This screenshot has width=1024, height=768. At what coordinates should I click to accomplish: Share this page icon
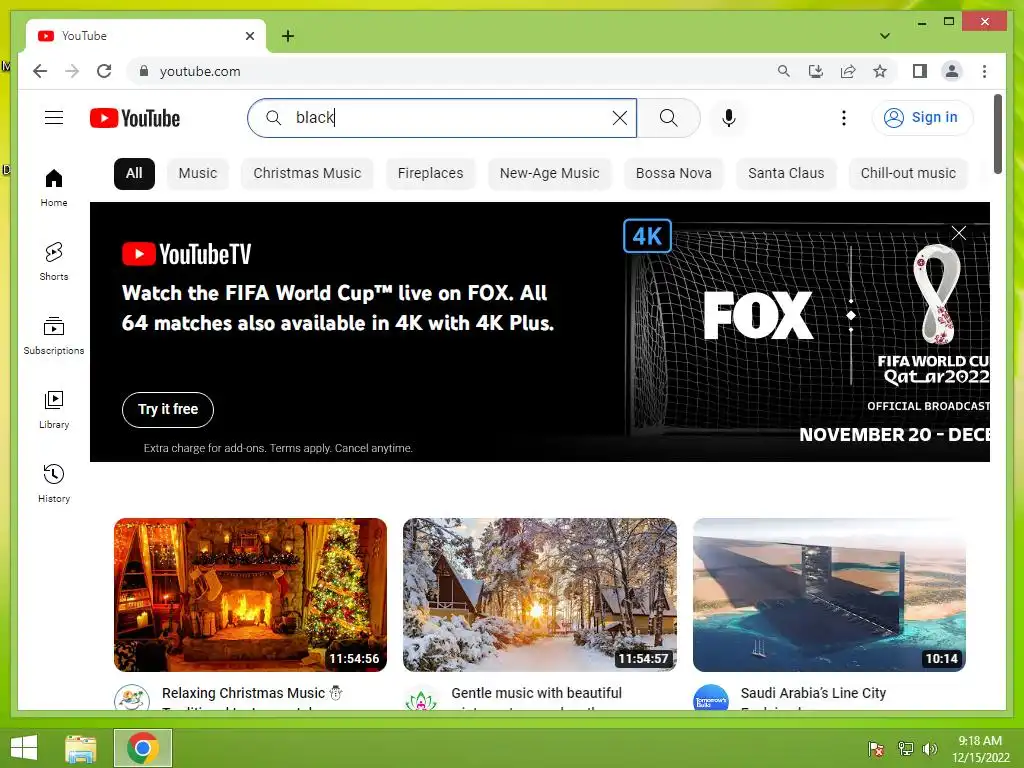click(848, 71)
